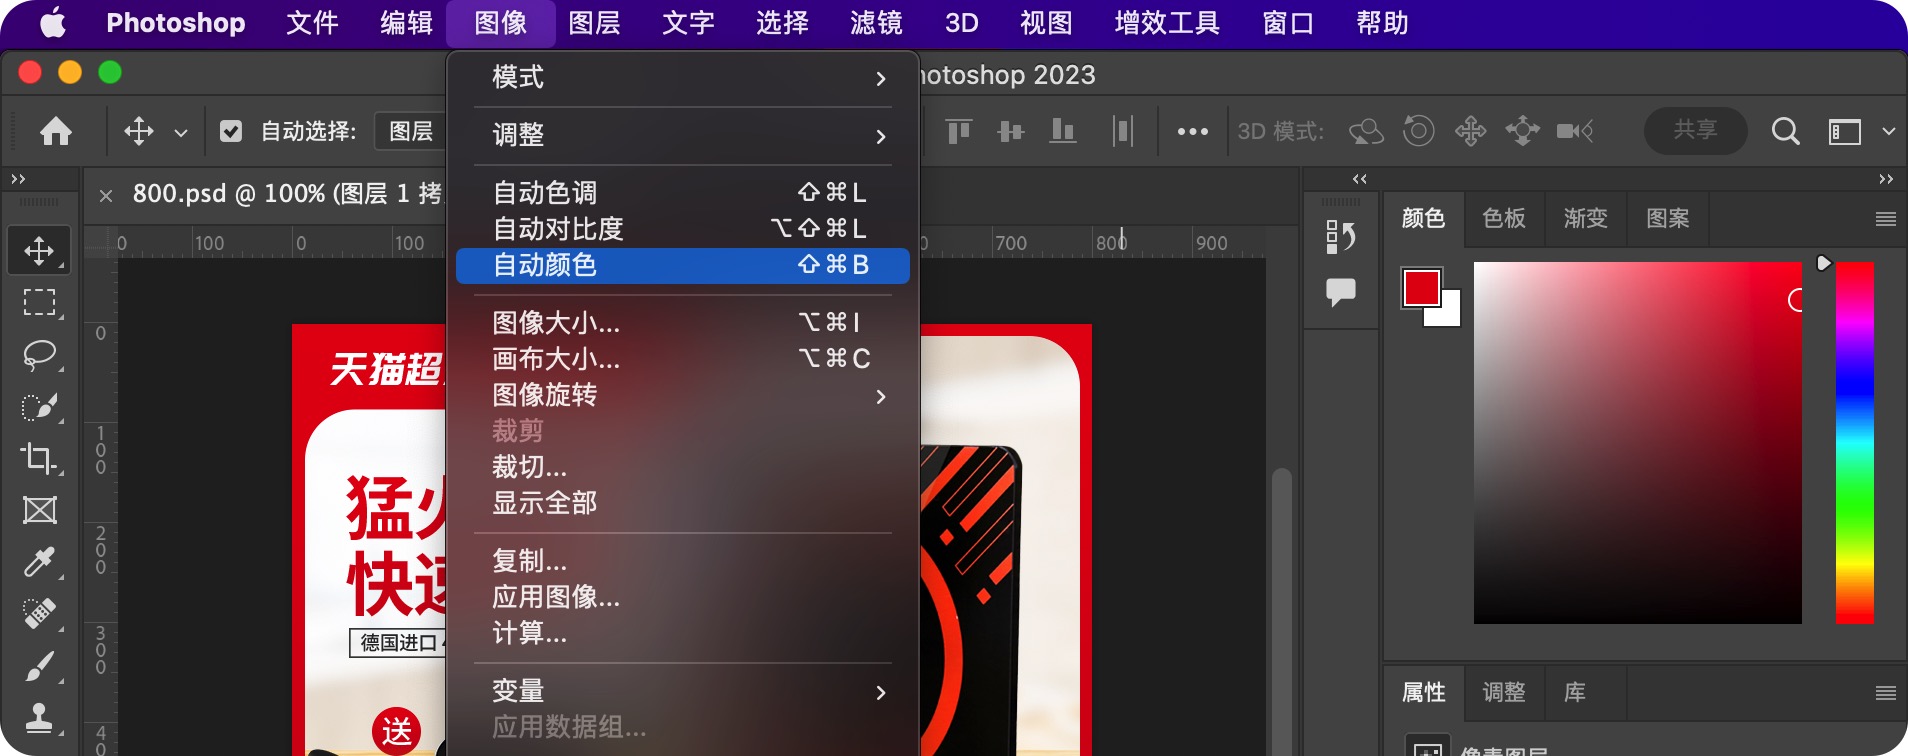The width and height of the screenshot is (1908, 756).
Task: Open the Properties panel flyout menu
Action: pos(1885,693)
